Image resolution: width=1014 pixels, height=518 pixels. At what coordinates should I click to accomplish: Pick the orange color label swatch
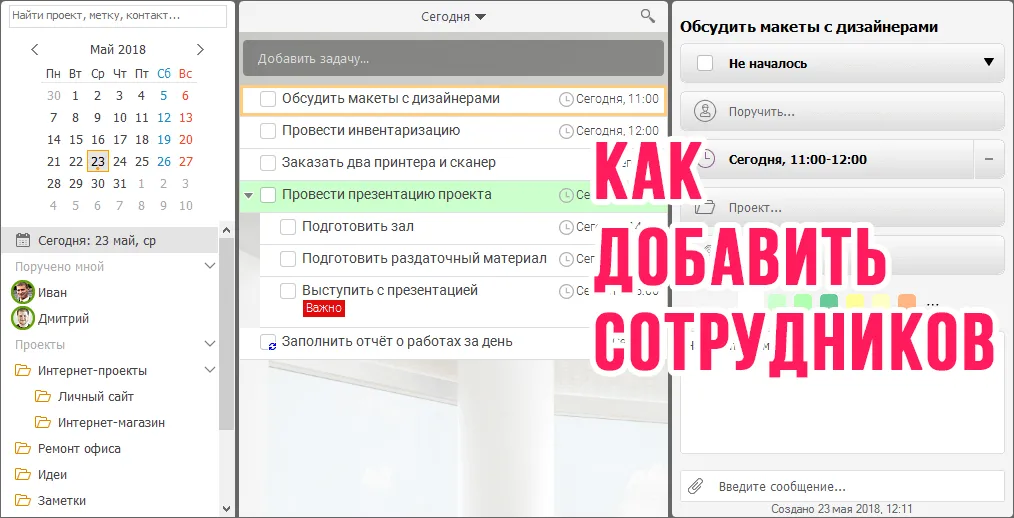click(x=907, y=302)
